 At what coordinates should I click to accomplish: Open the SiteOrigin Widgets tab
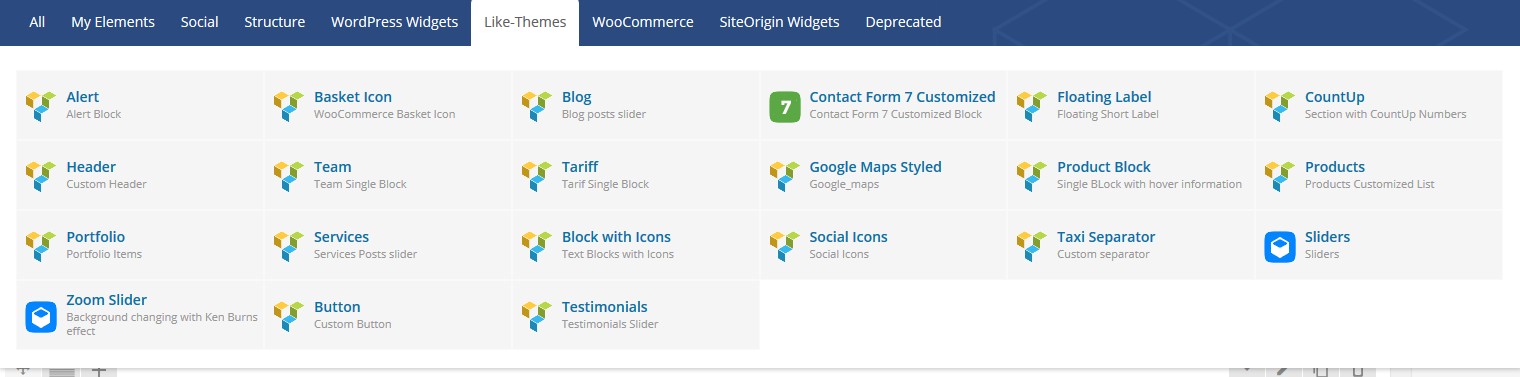tap(780, 22)
